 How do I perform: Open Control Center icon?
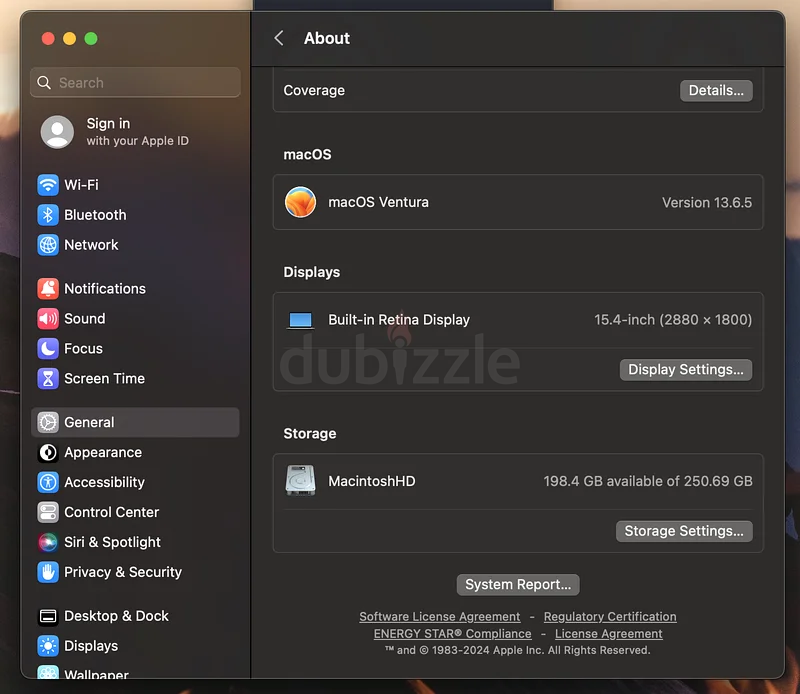point(48,512)
